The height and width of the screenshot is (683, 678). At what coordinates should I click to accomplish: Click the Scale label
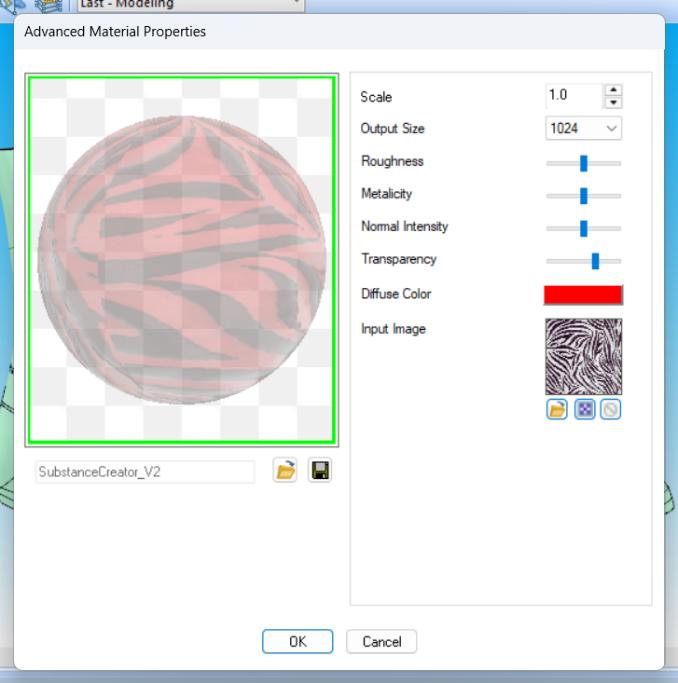tap(376, 97)
